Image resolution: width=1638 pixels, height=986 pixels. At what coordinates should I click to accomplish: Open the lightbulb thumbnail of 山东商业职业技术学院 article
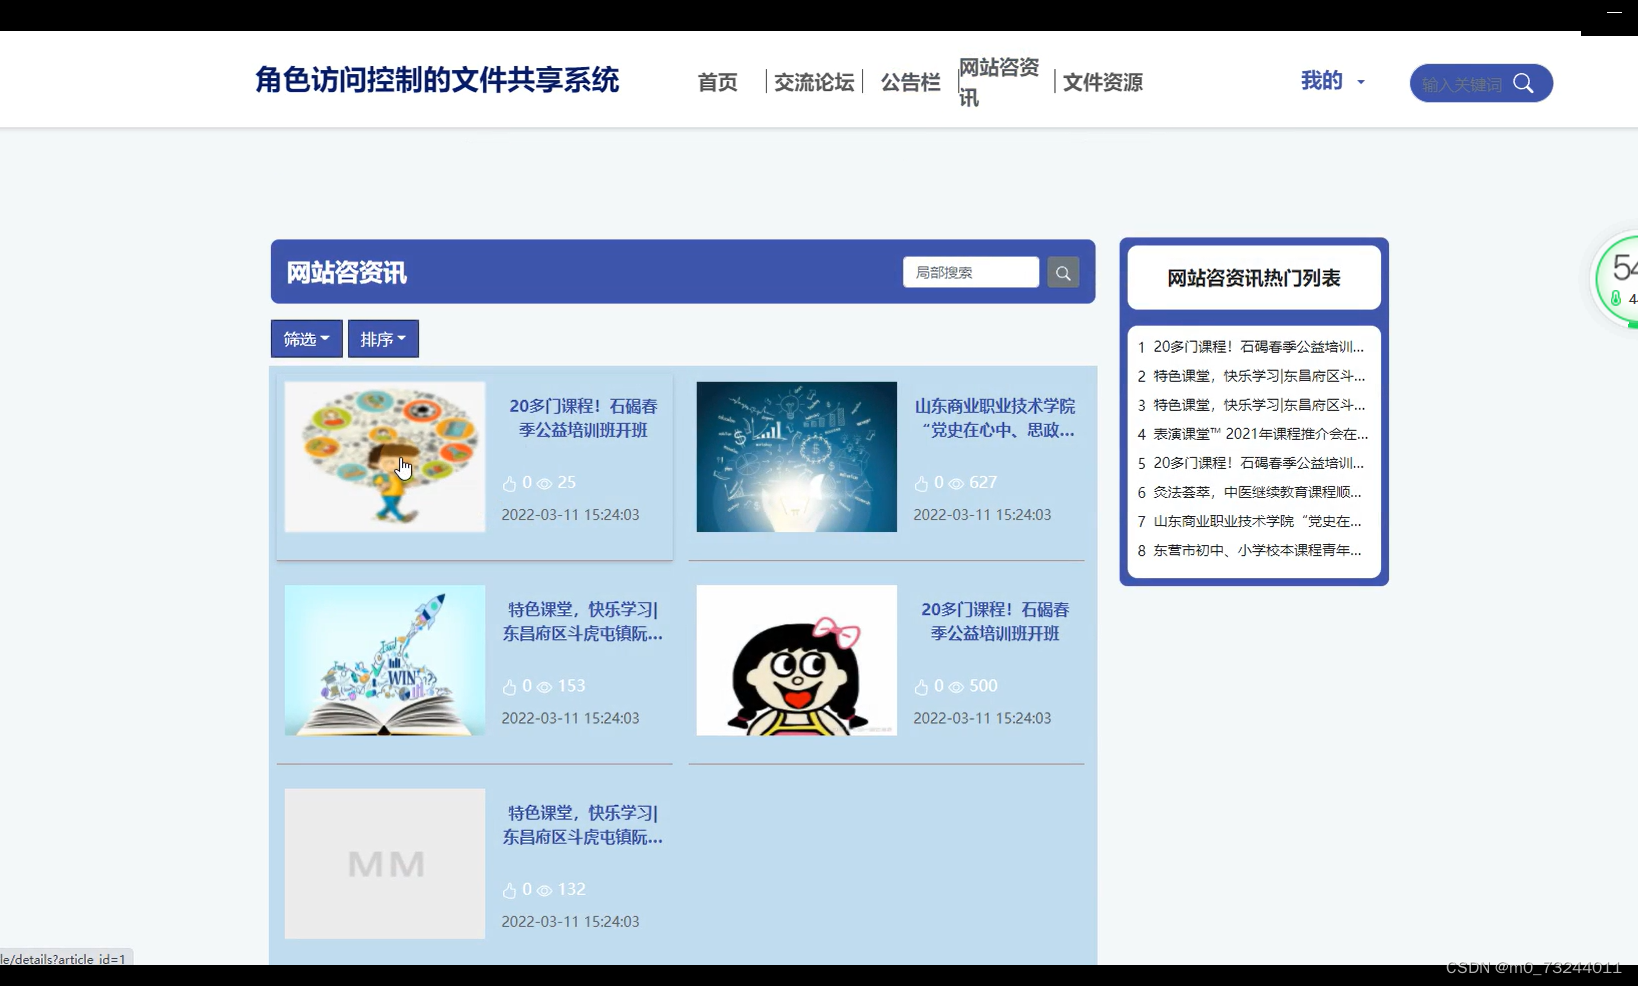pos(797,457)
